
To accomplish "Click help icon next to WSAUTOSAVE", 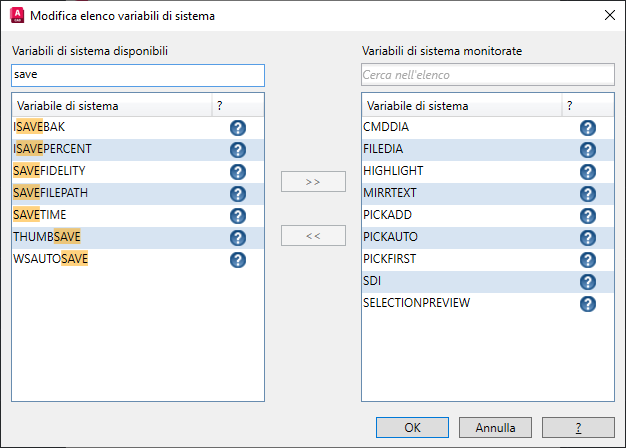I will click(238, 260).
